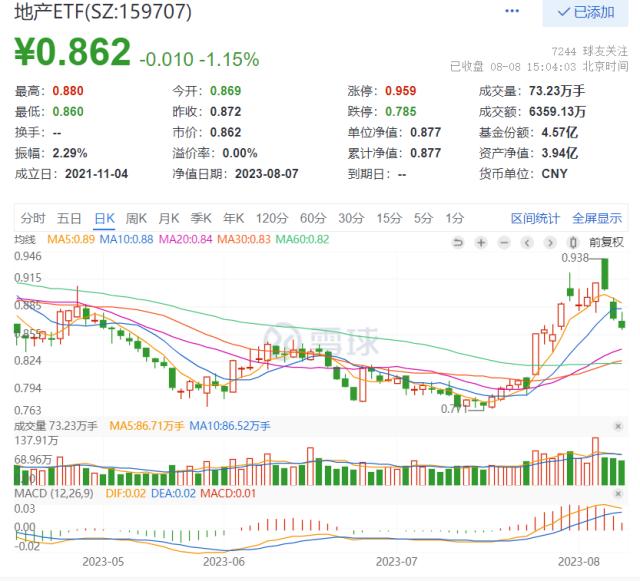The height and width of the screenshot is (581, 640).
Task: Click the DEA:0.02 MACD value
Action: pos(173,493)
